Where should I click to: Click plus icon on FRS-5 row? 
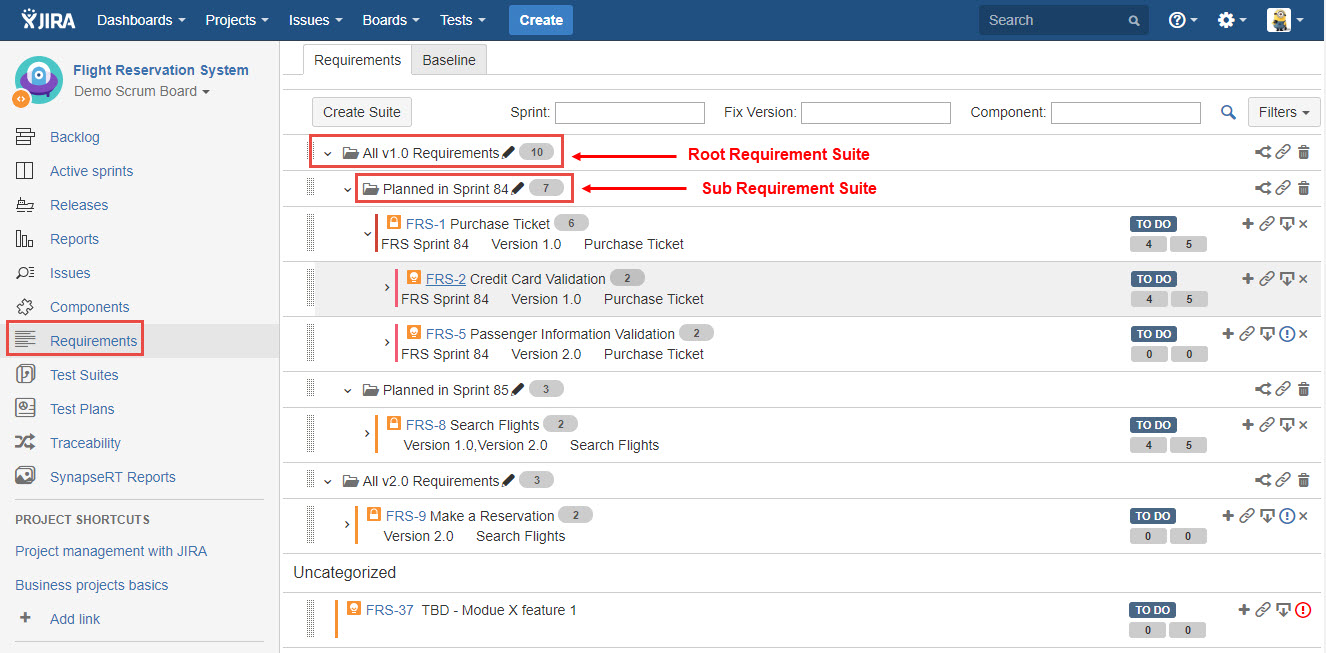click(1228, 334)
